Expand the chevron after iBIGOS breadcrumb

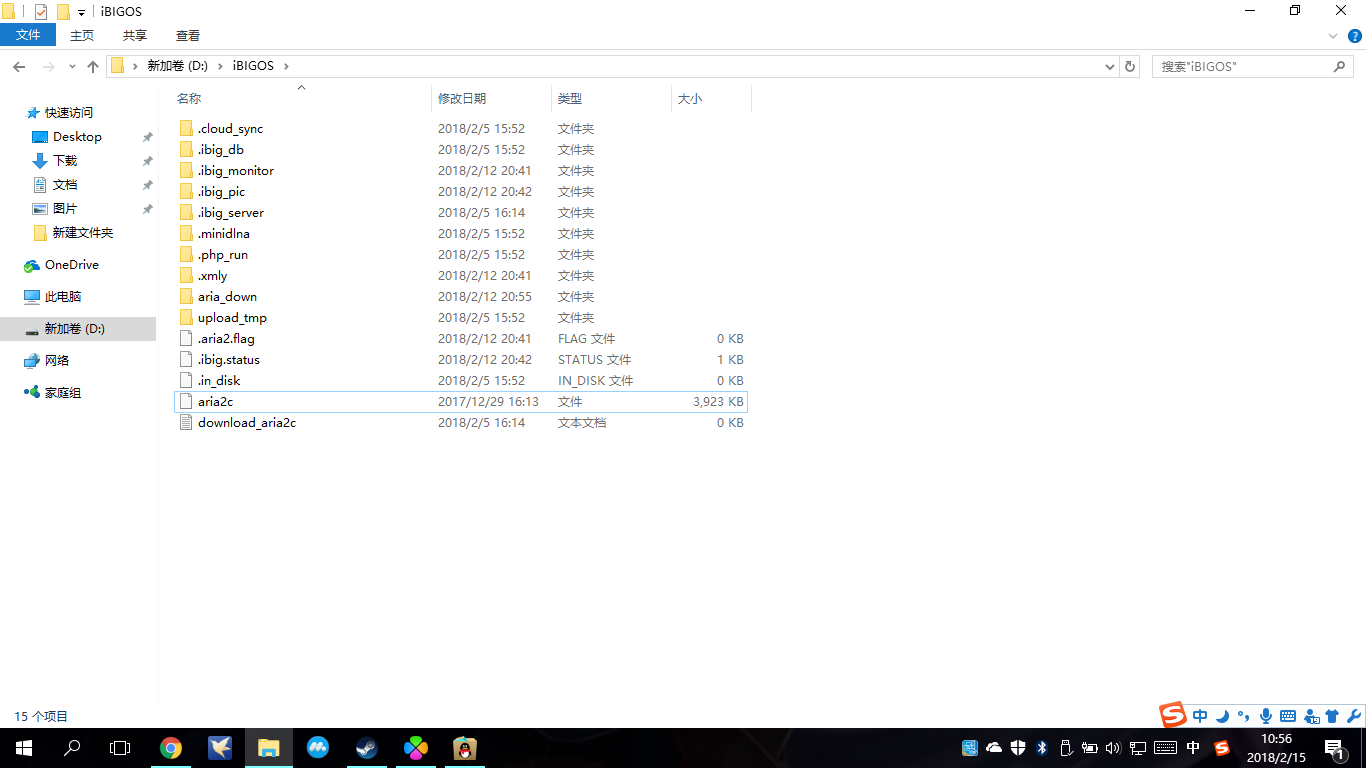point(287,66)
